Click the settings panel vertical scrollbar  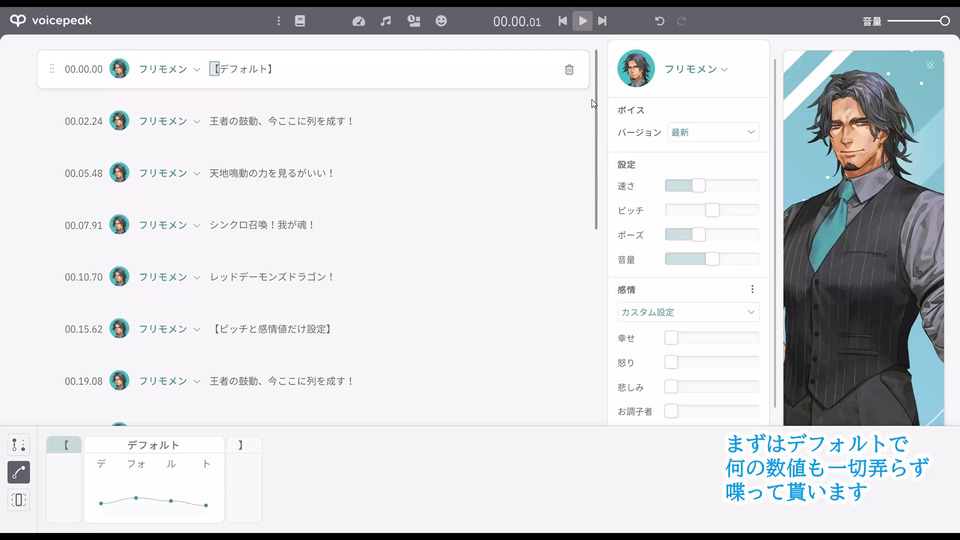775,233
